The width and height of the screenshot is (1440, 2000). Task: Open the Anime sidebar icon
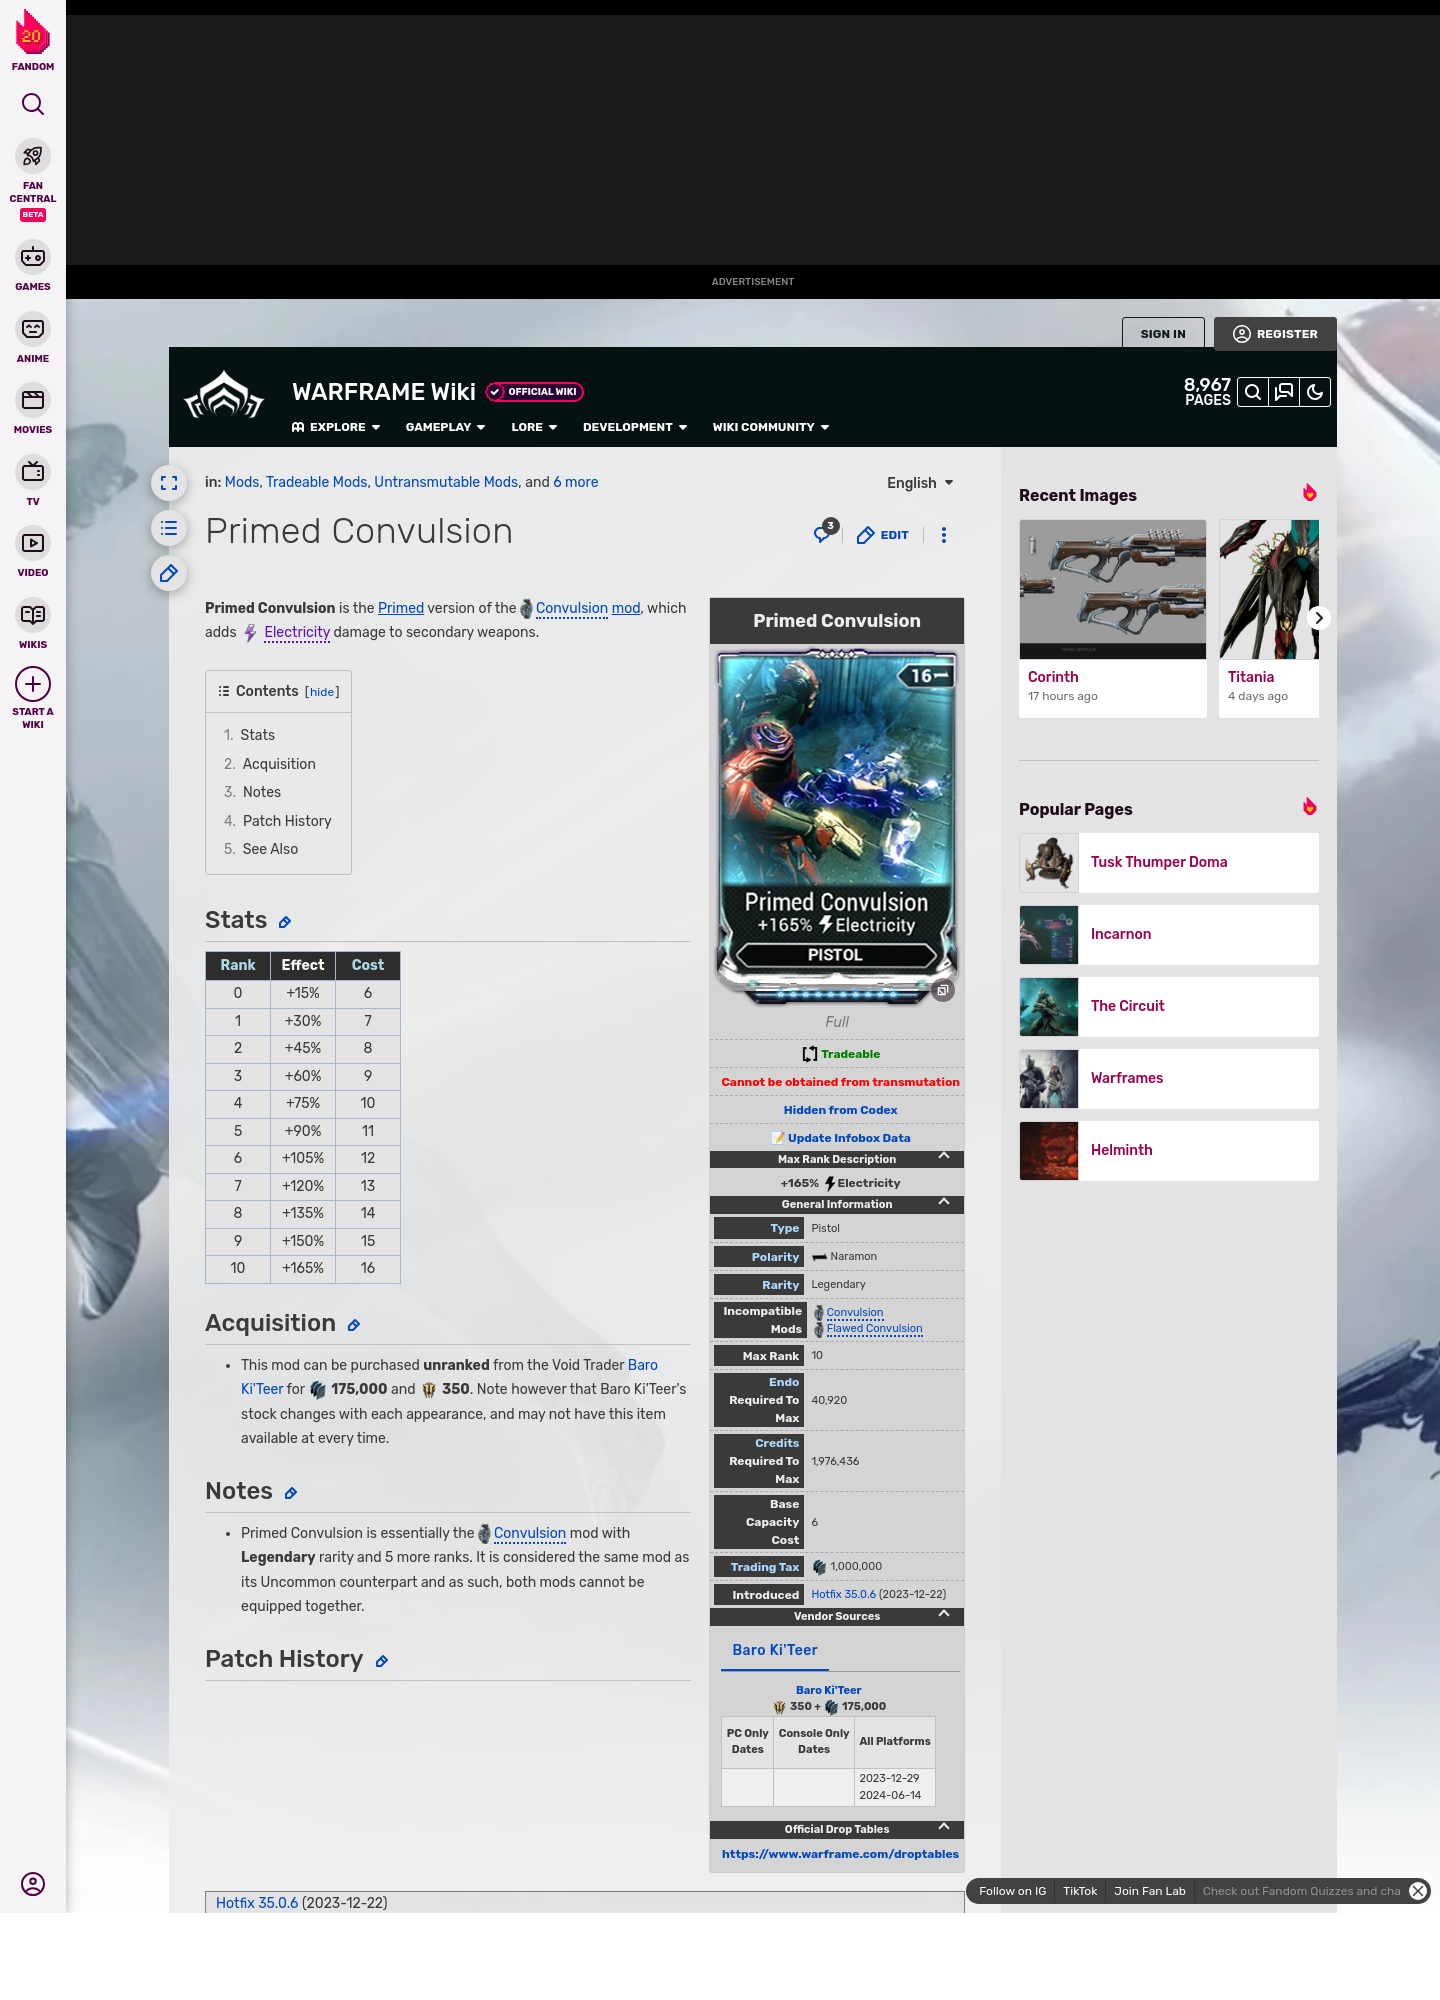[33, 329]
